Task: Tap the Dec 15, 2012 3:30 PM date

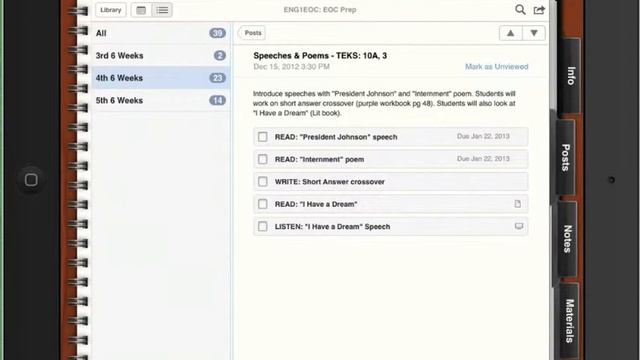Action: click(x=291, y=67)
